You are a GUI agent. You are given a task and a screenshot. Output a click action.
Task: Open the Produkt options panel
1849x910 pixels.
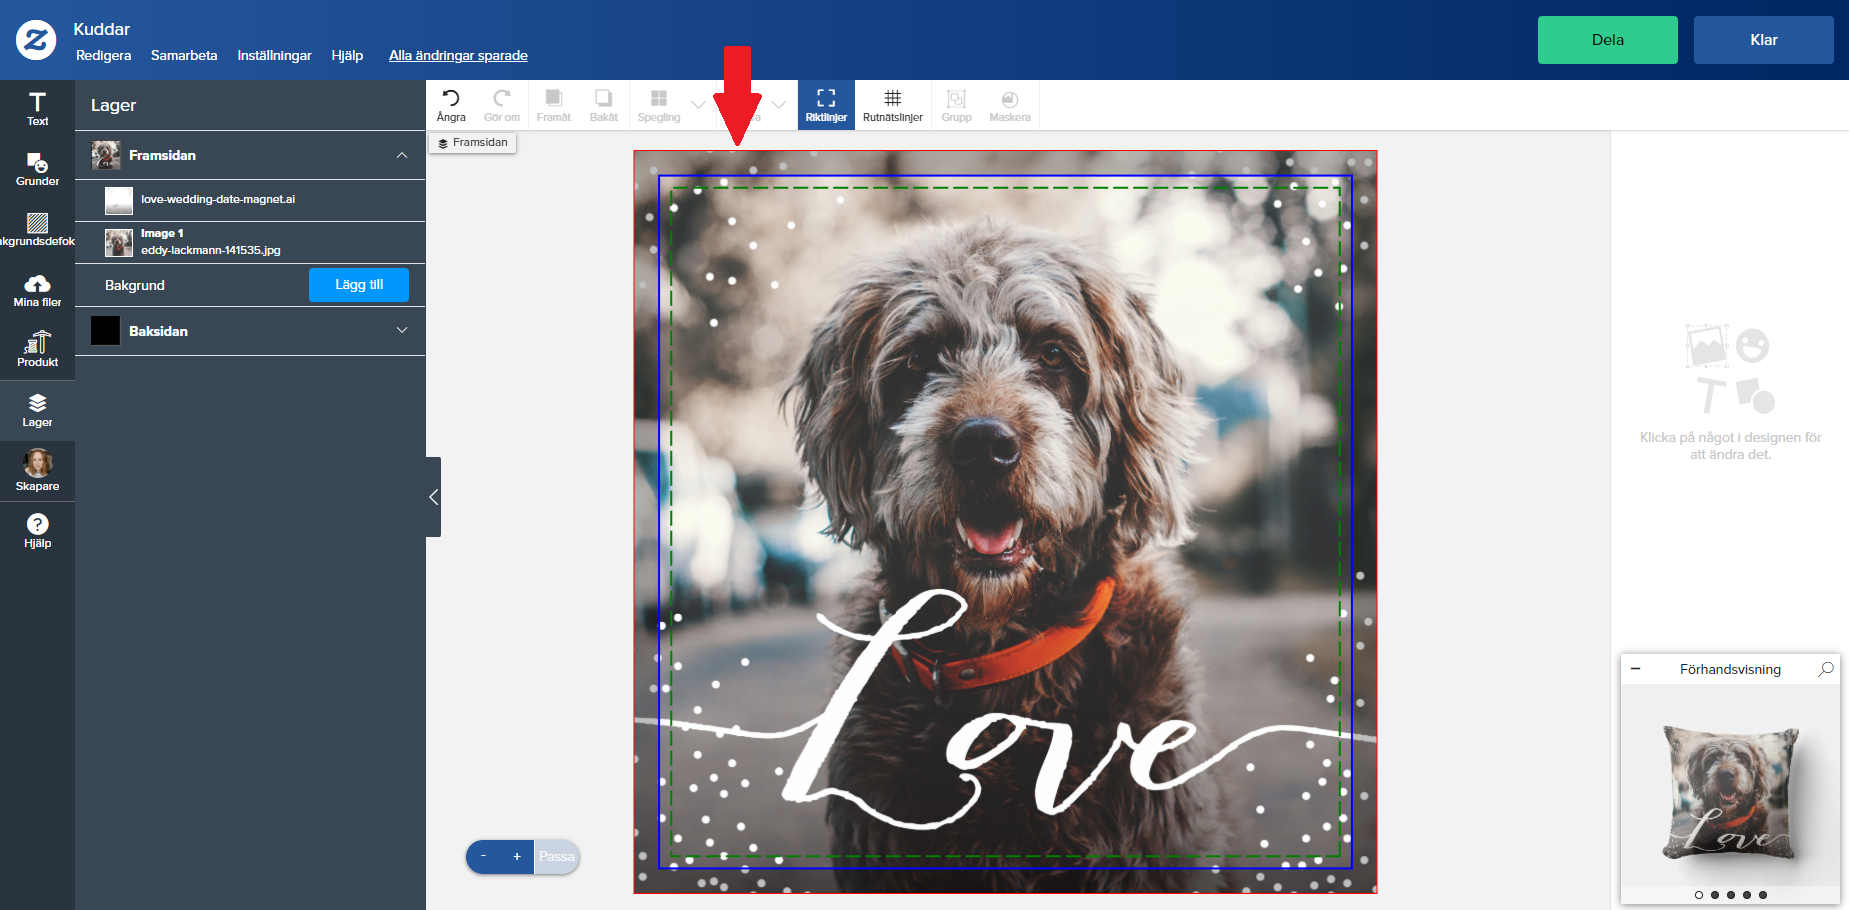(x=37, y=350)
